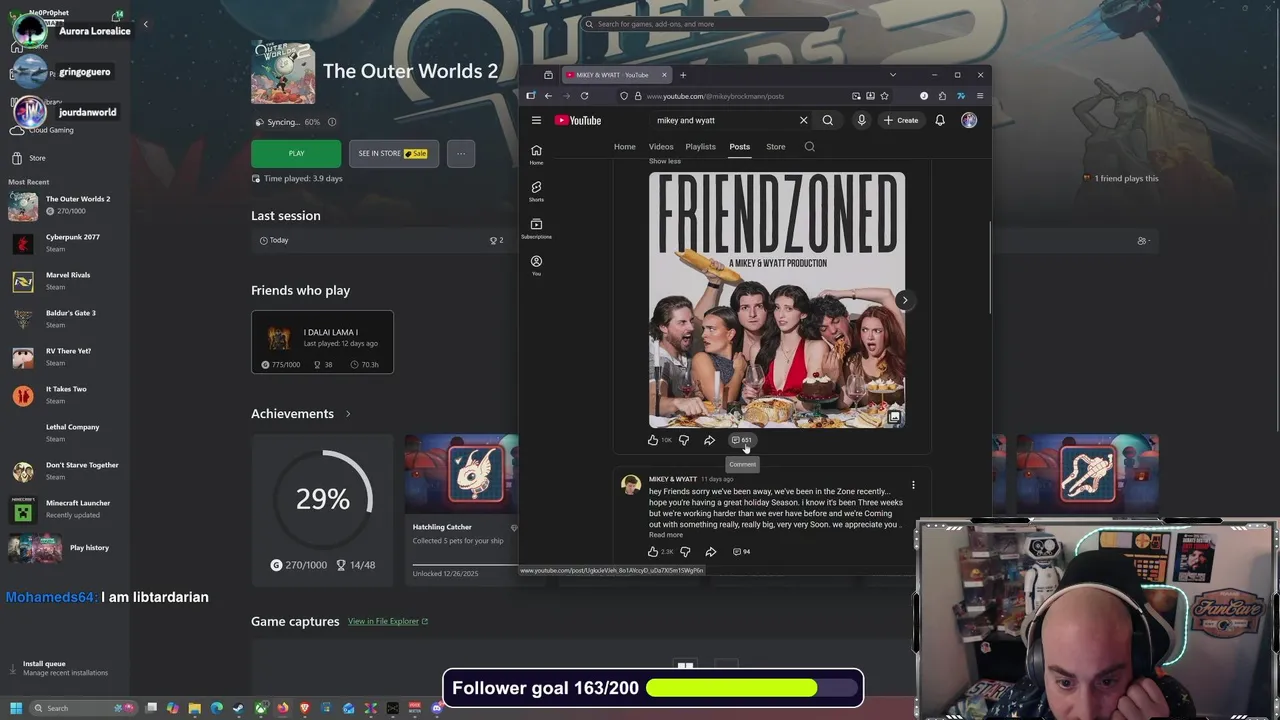Open Outer Worlds 2 more options button

click(461, 153)
